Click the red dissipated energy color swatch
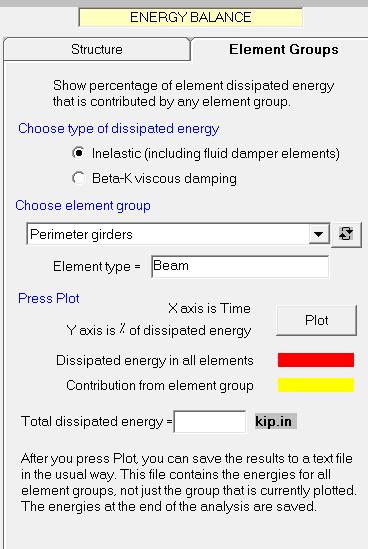 [316, 360]
